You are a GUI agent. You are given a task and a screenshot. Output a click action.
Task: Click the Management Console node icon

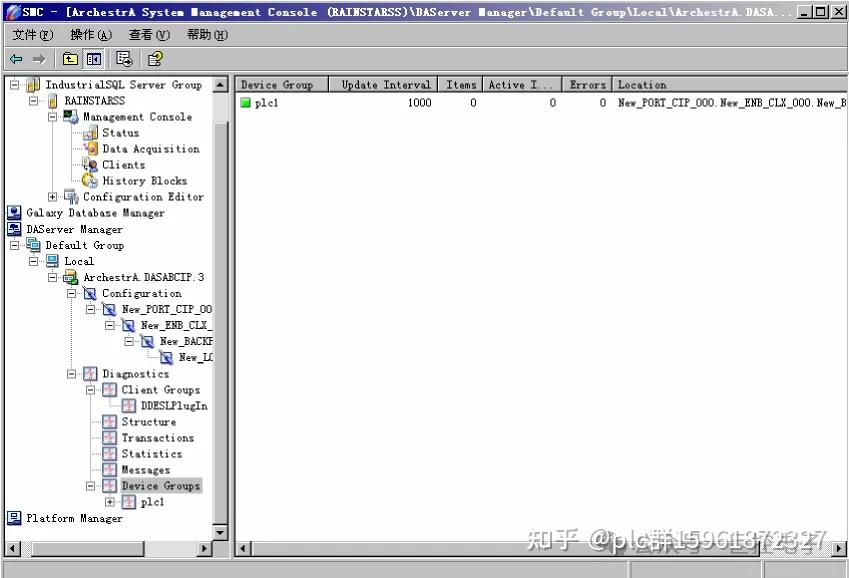71,117
